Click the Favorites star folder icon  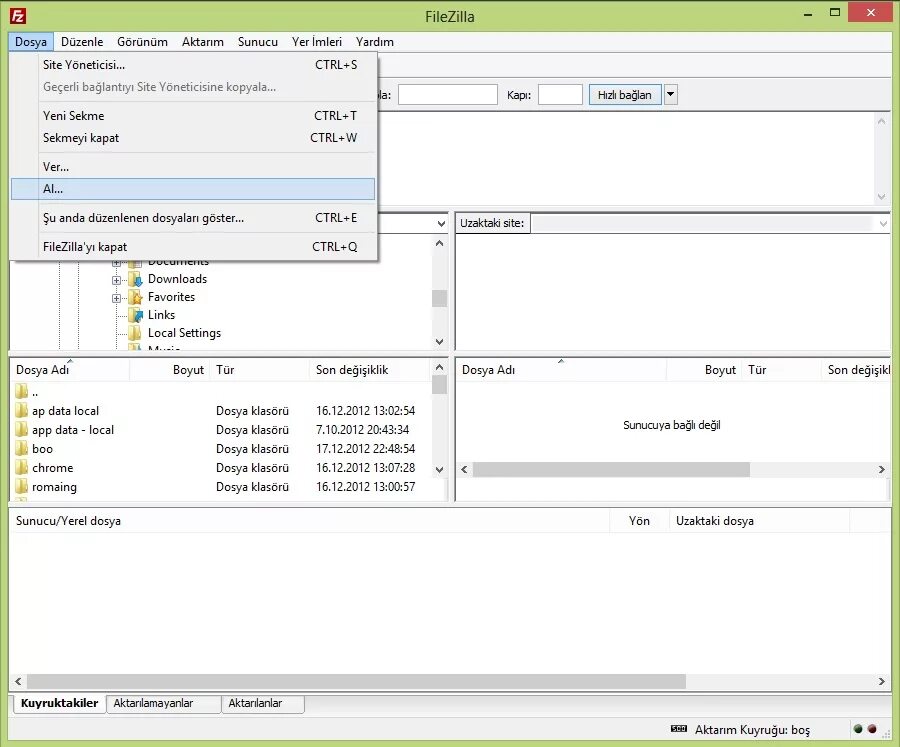pyautogui.click(x=135, y=297)
